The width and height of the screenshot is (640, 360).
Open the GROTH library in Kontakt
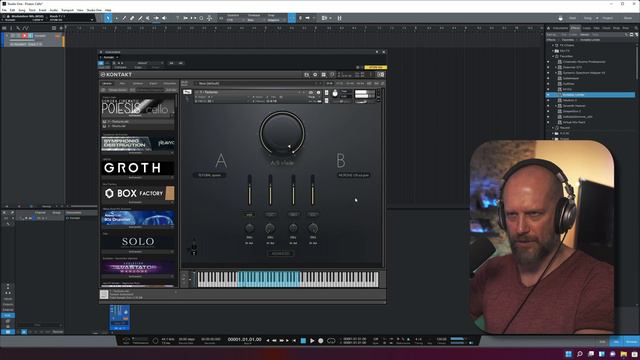[138, 168]
